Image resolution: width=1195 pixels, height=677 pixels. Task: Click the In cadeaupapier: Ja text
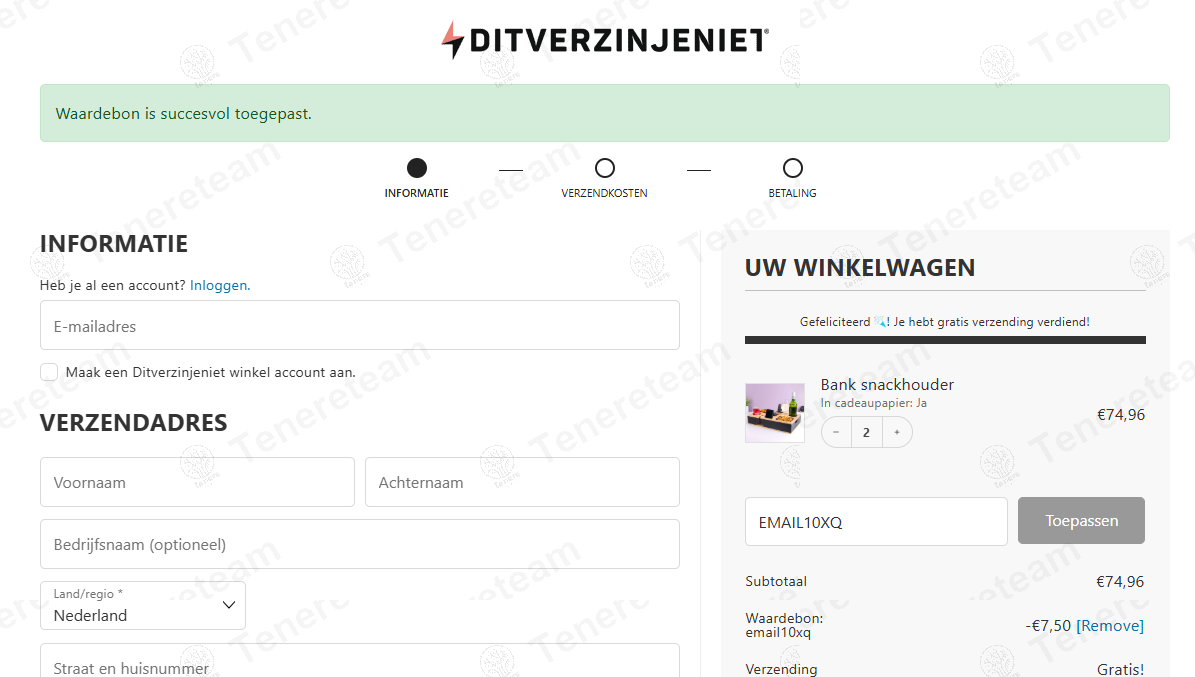pyautogui.click(x=873, y=403)
